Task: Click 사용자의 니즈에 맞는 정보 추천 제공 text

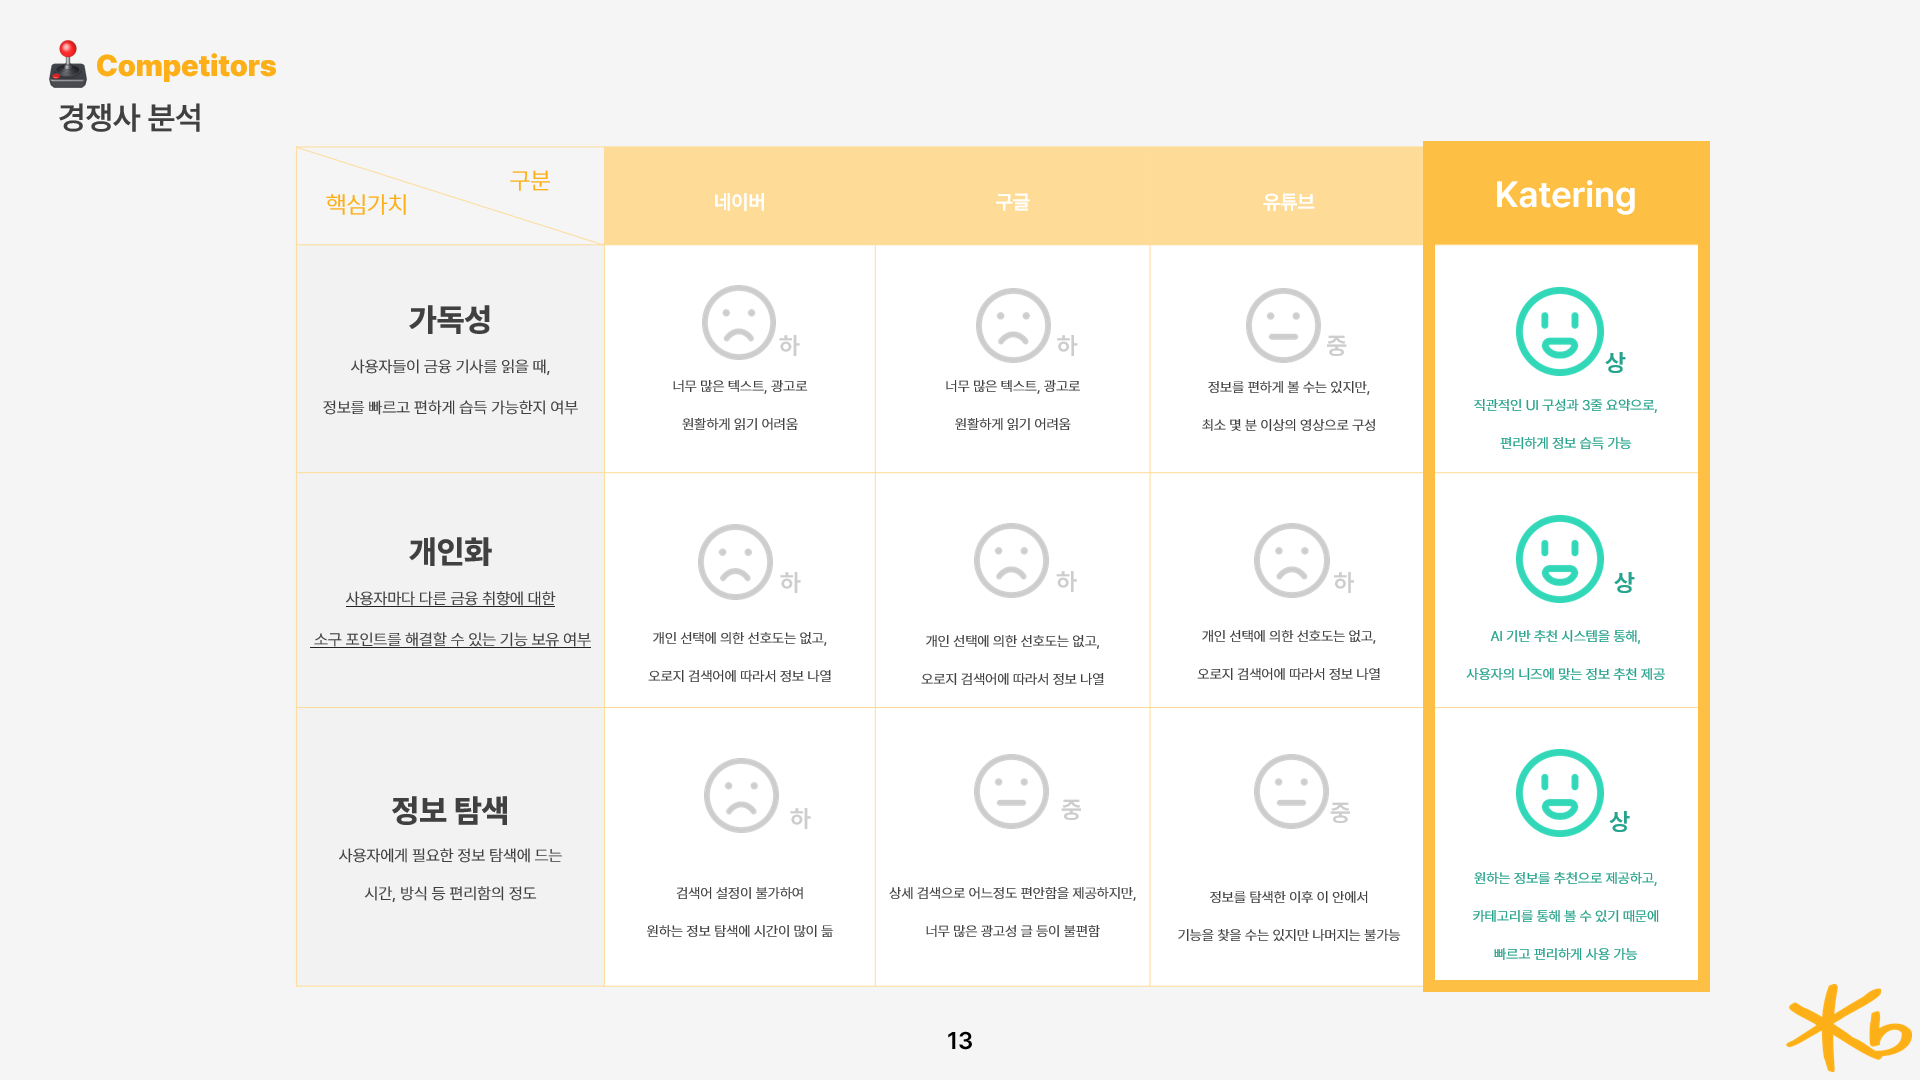Action: (1565, 674)
